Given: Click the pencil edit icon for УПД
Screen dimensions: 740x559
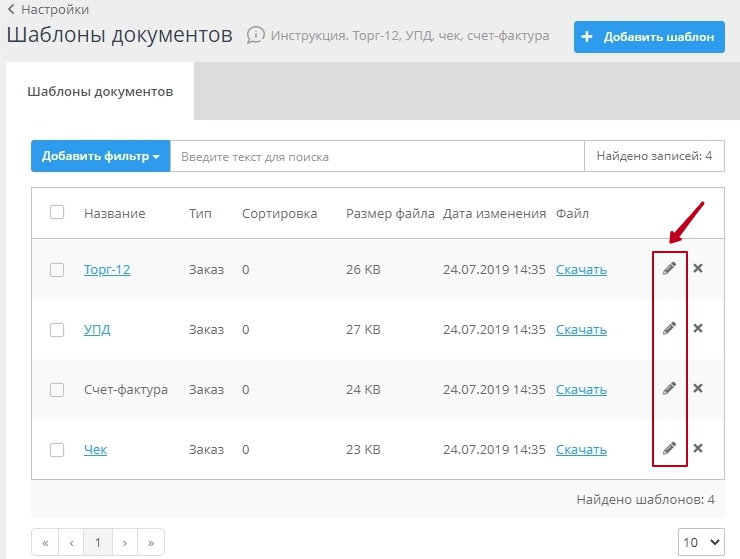Looking at the screenshot, I should point(669,328).
